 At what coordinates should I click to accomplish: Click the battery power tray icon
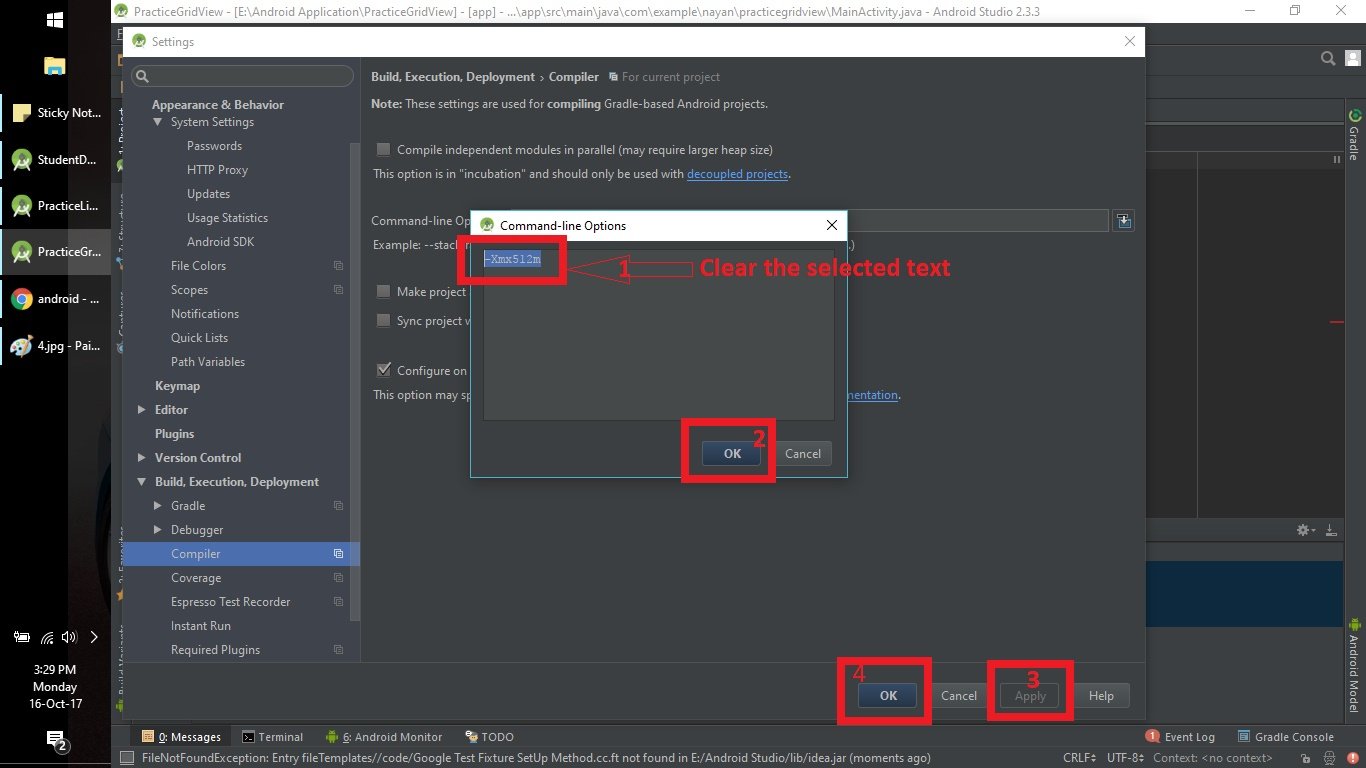tap(22, 637)
